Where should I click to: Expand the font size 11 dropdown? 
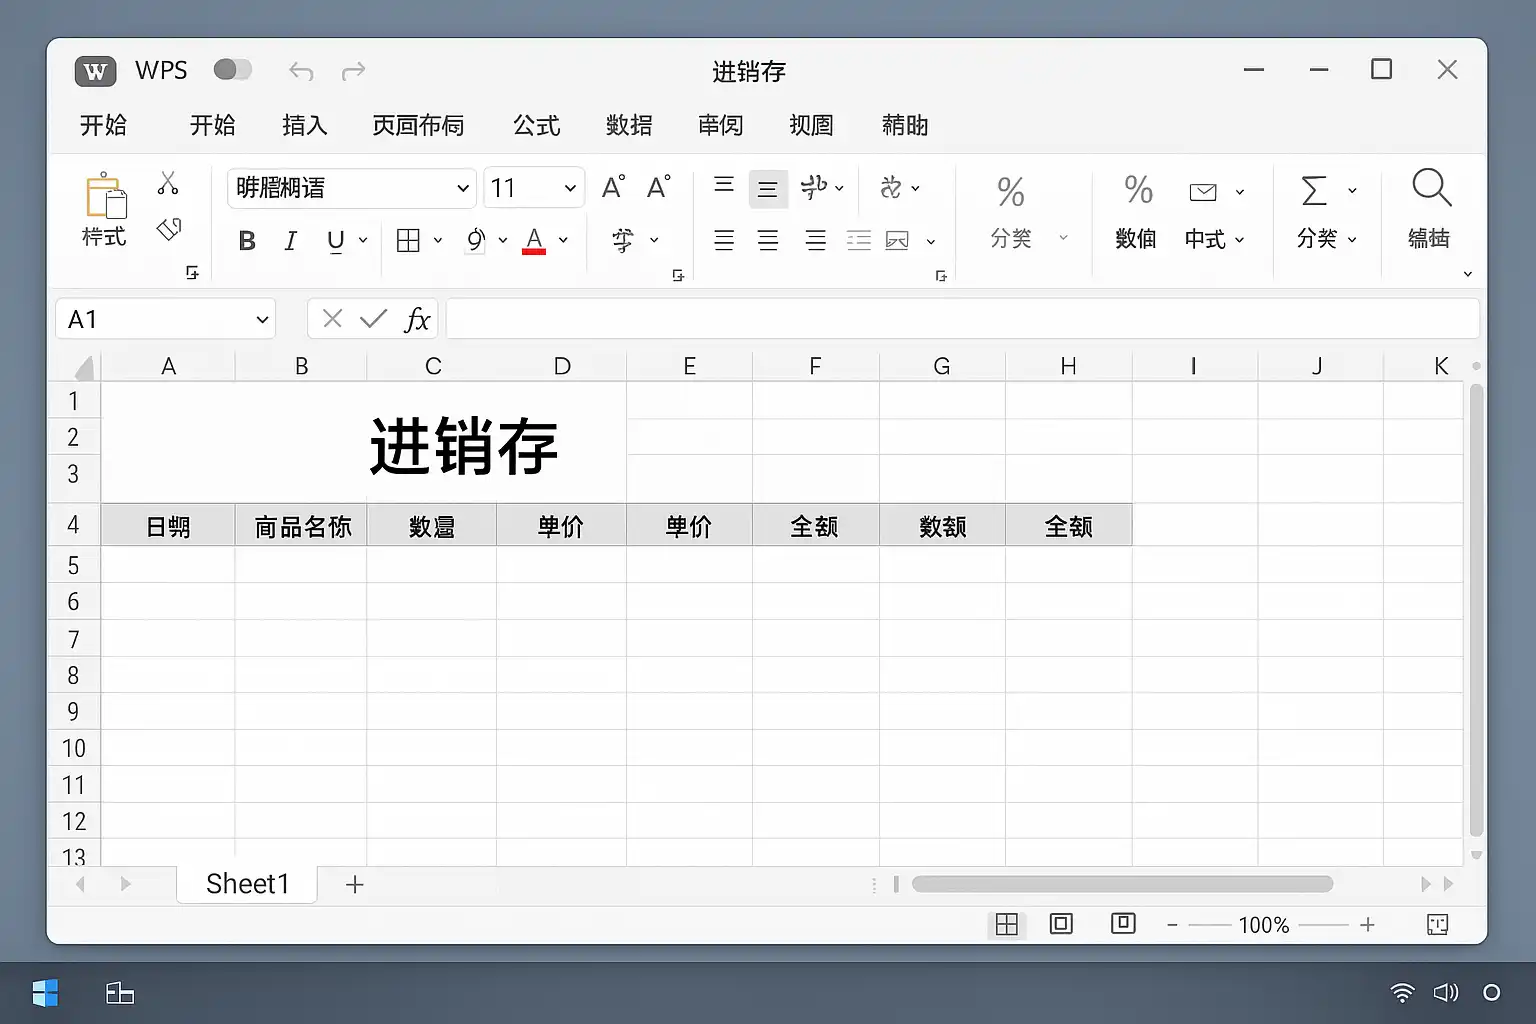[x=569, y=188]
